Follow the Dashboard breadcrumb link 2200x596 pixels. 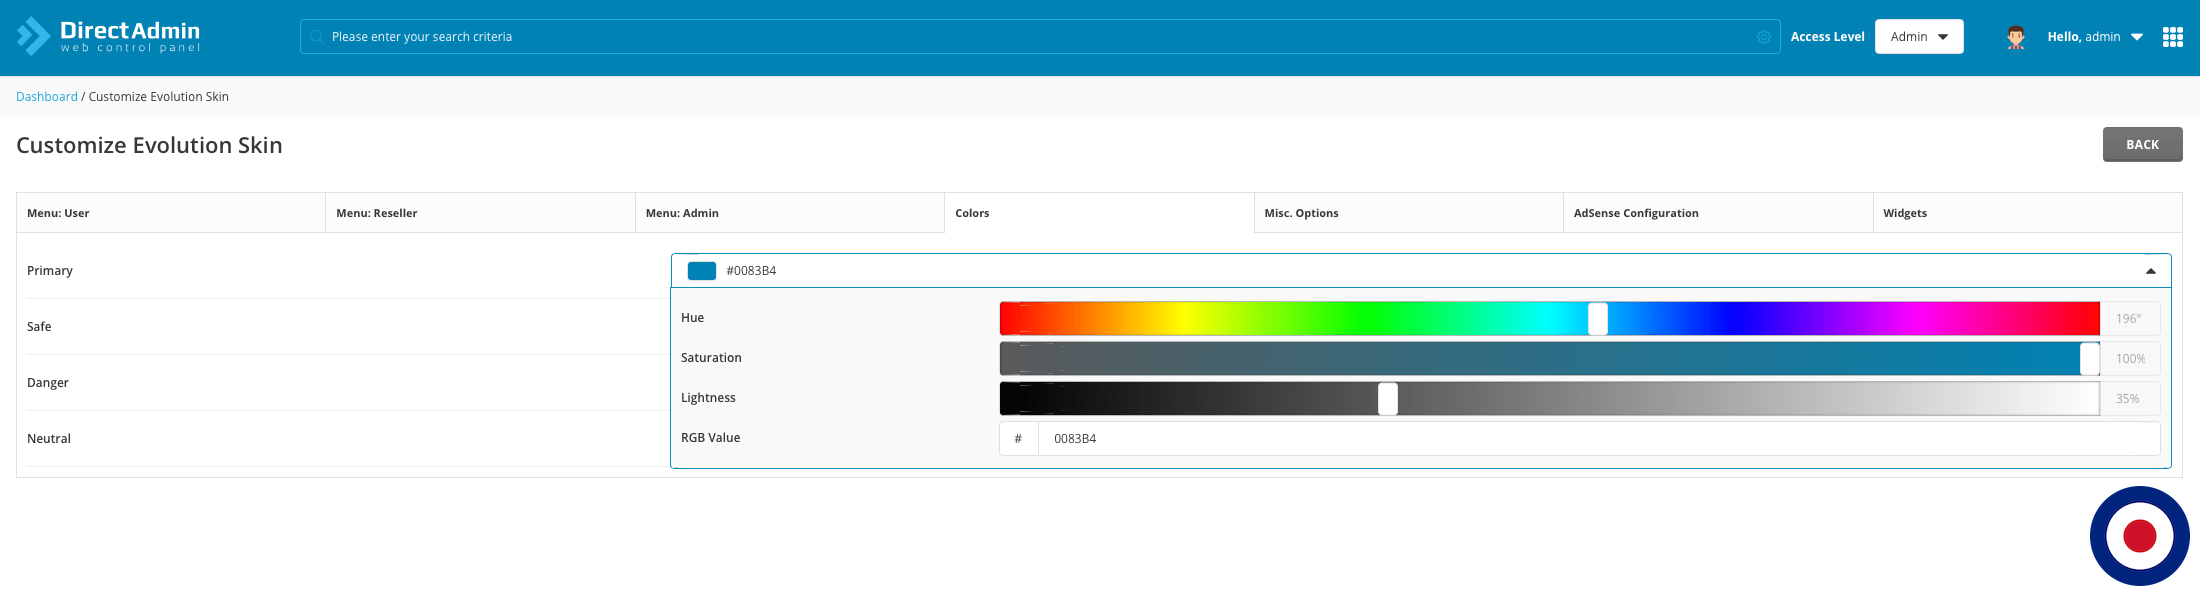47,97
